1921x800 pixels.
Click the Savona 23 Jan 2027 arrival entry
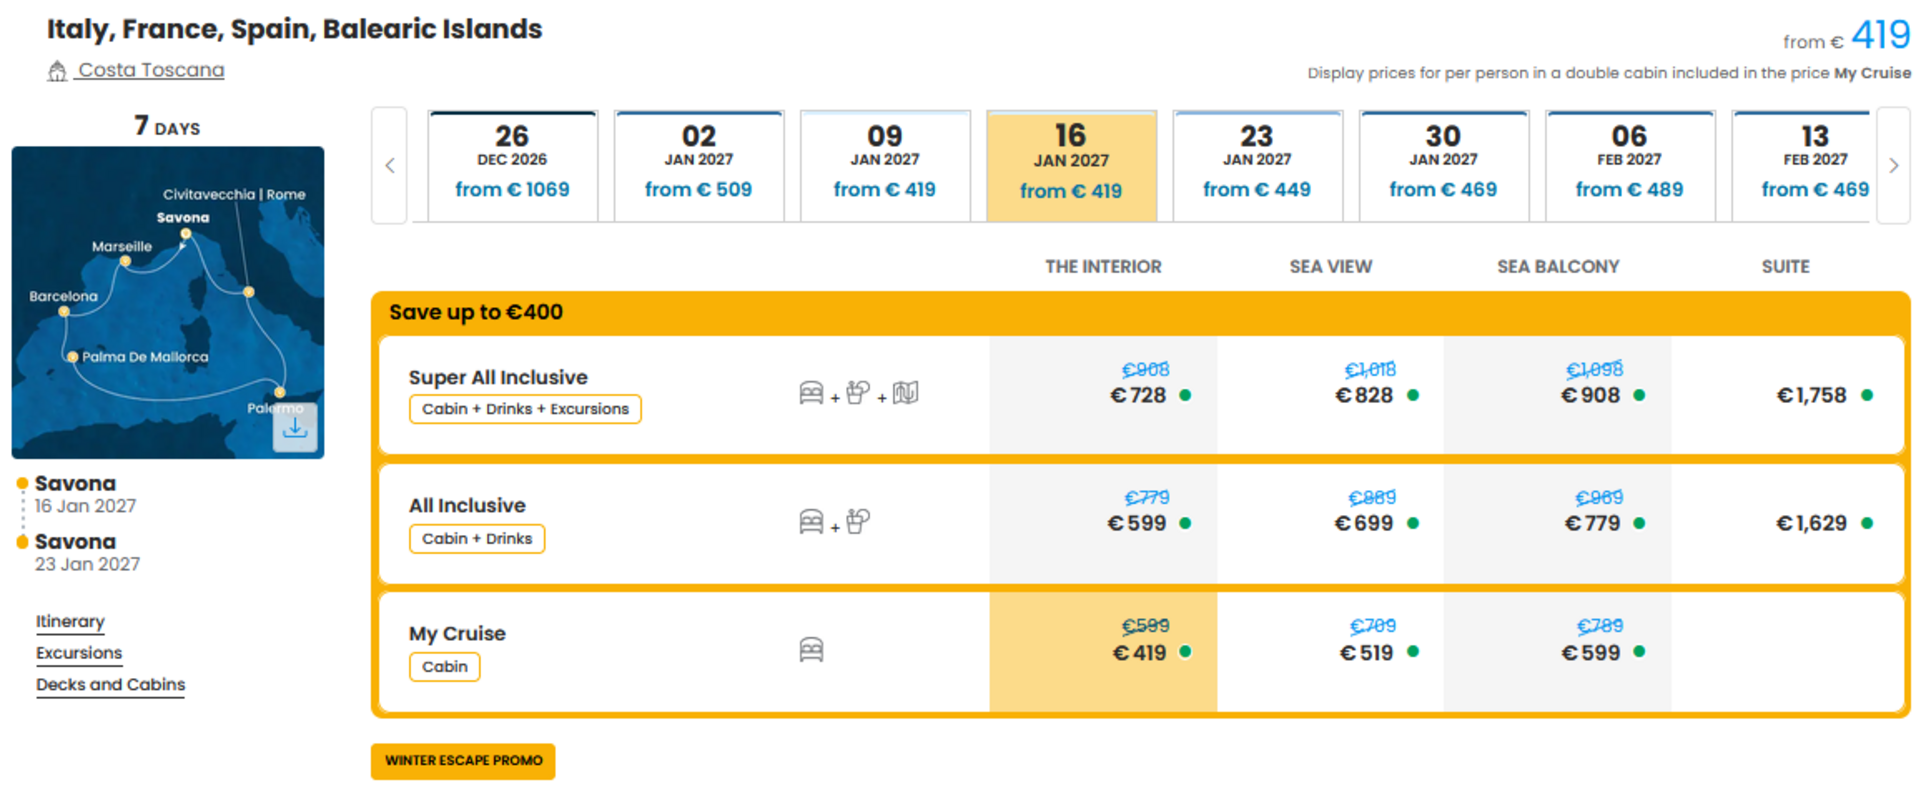(87, 552)
